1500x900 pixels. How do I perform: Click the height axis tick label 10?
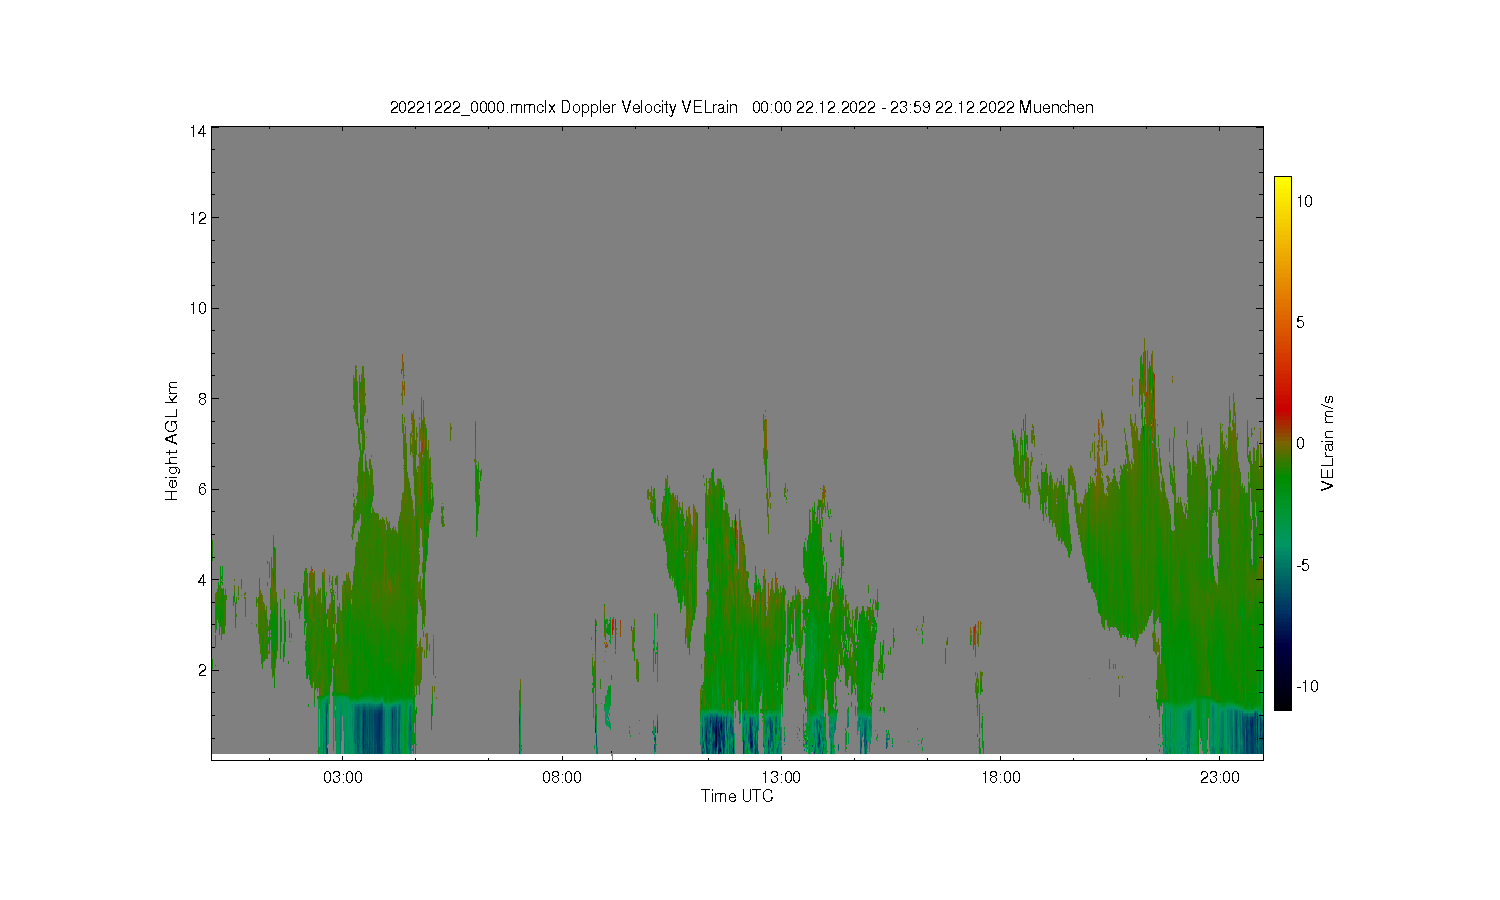tap(198, 308)
